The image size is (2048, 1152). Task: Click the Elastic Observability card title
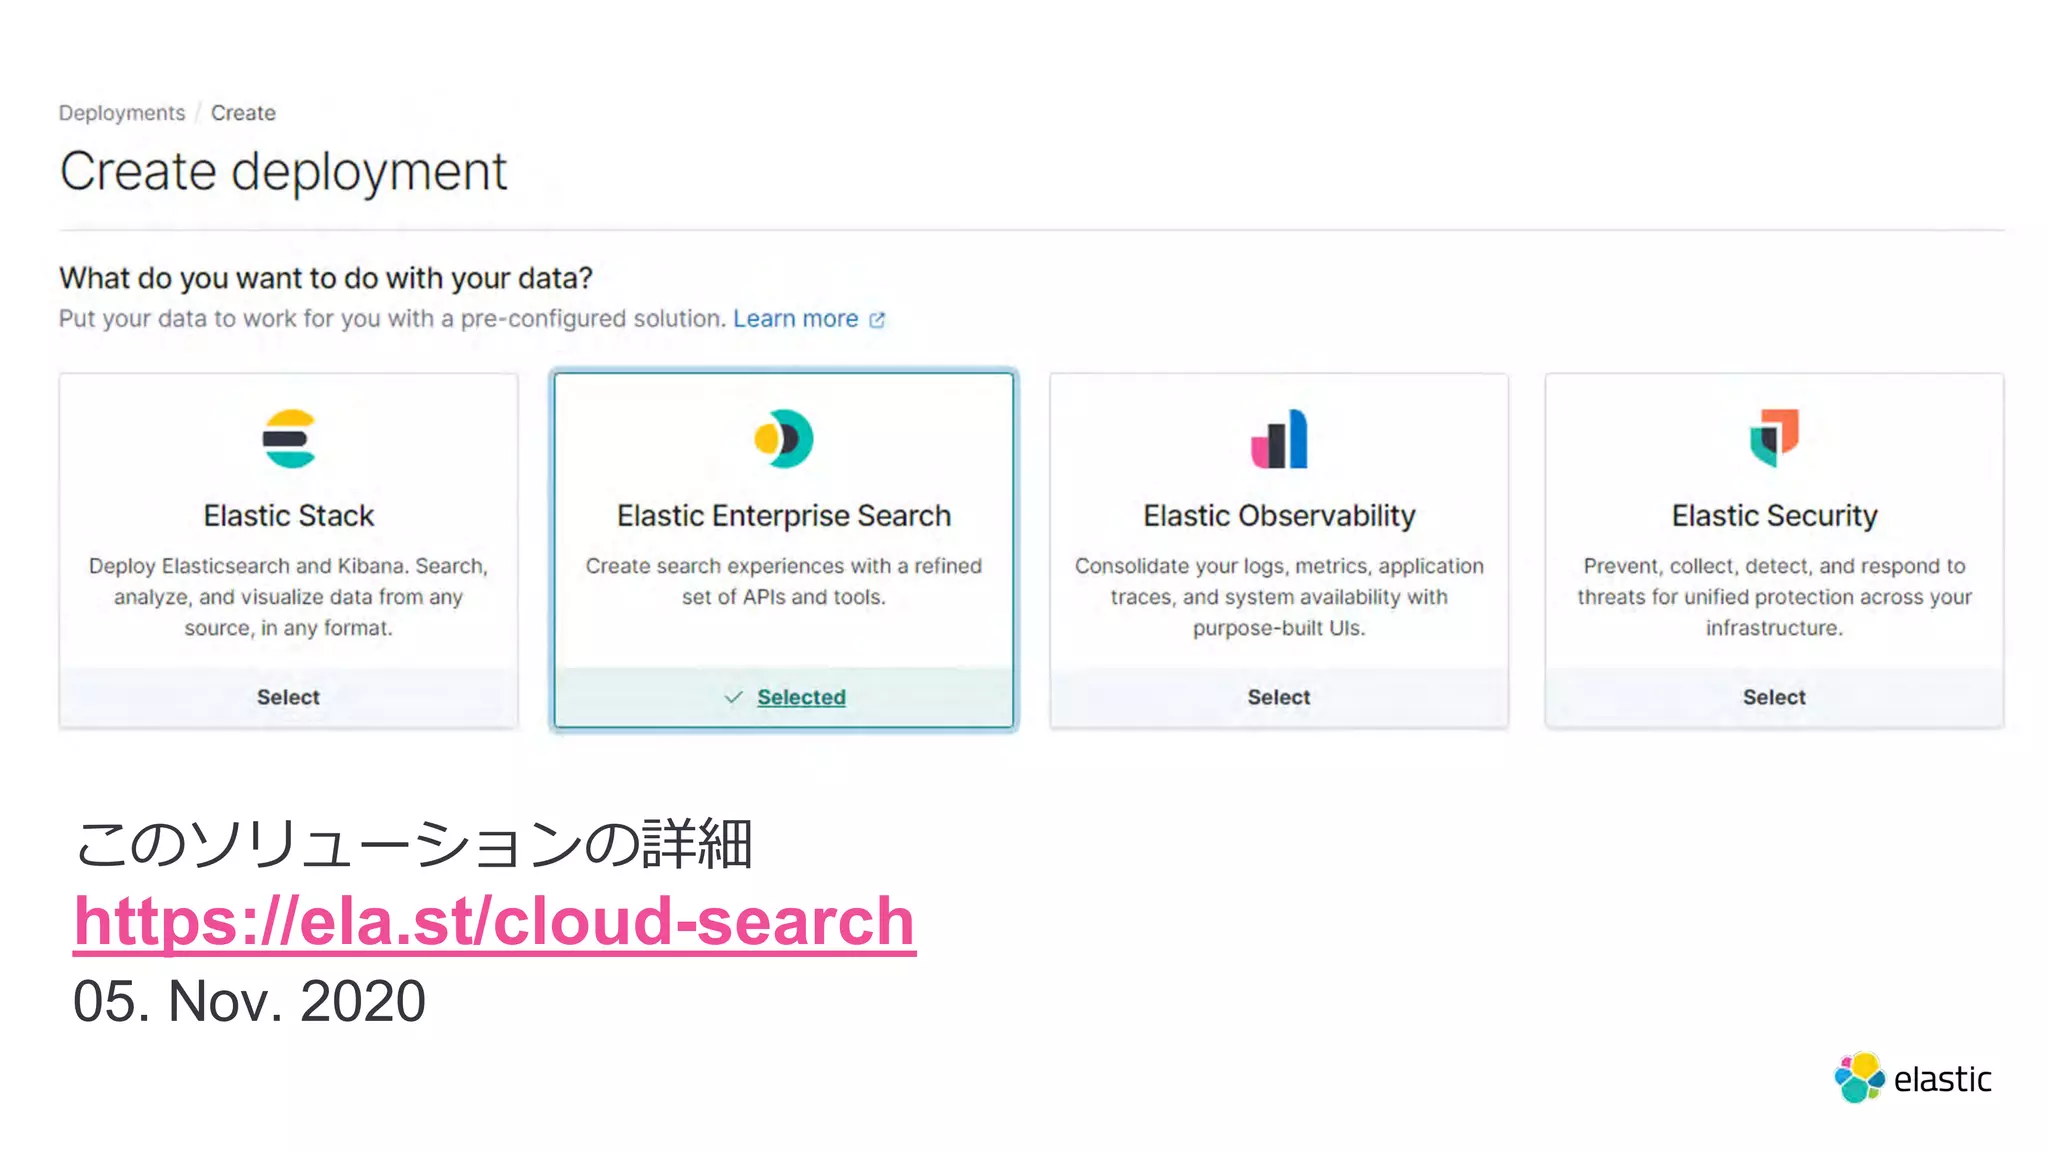click(1279, 516)
